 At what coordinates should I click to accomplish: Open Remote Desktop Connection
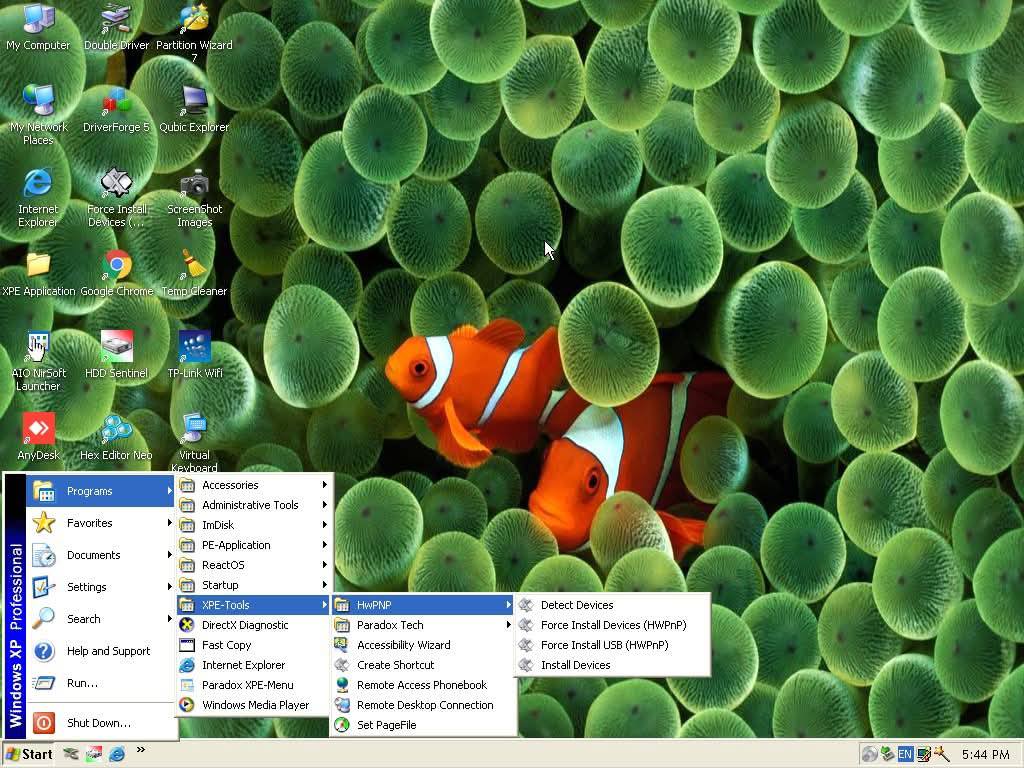point(423,705)
